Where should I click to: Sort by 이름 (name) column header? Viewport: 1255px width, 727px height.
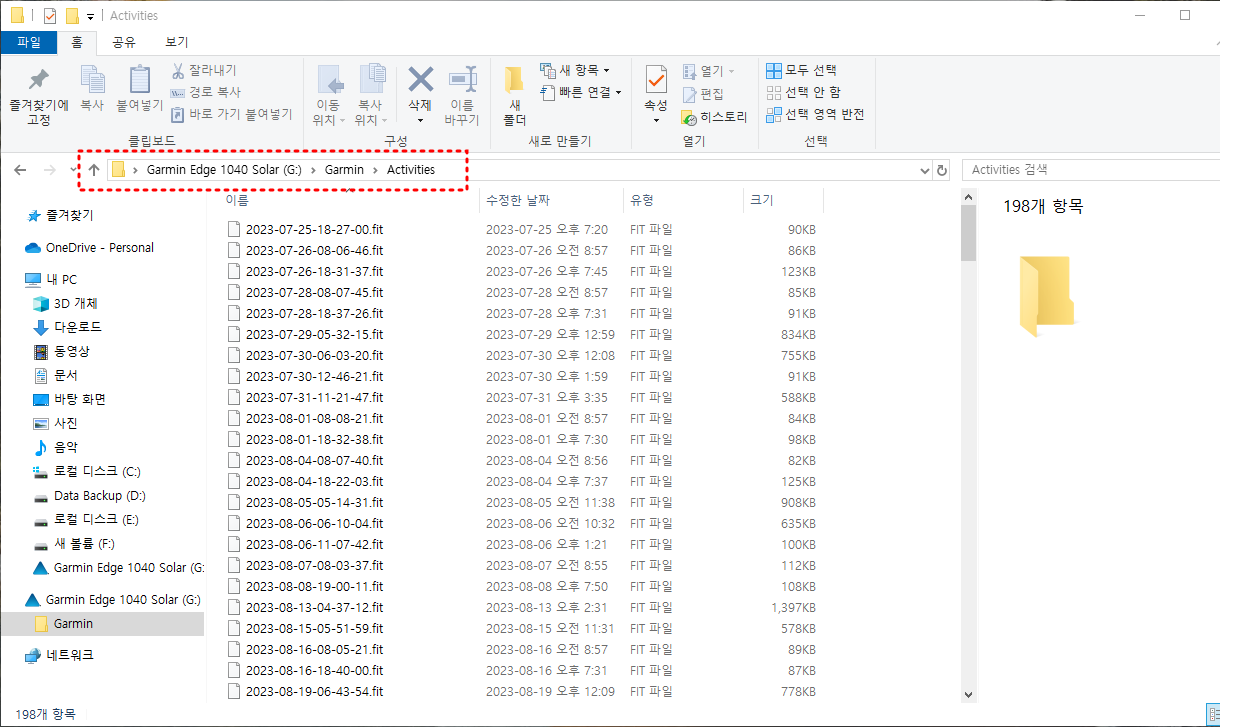(237, 201)
